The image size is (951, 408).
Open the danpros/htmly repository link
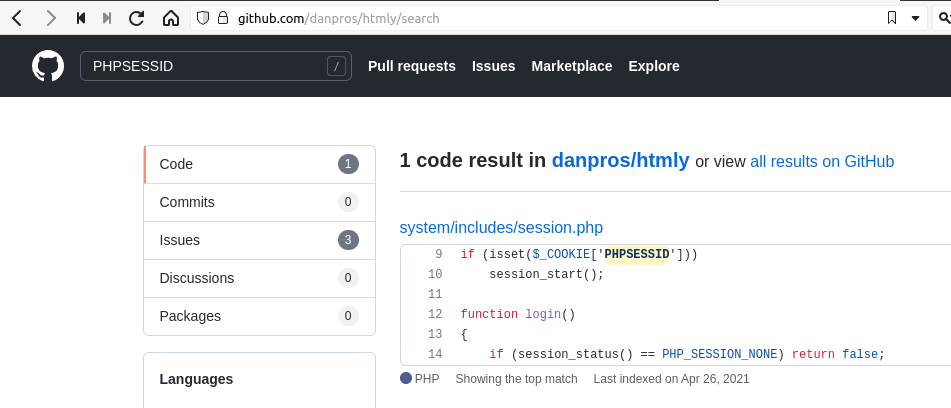(x=620, y=161)
